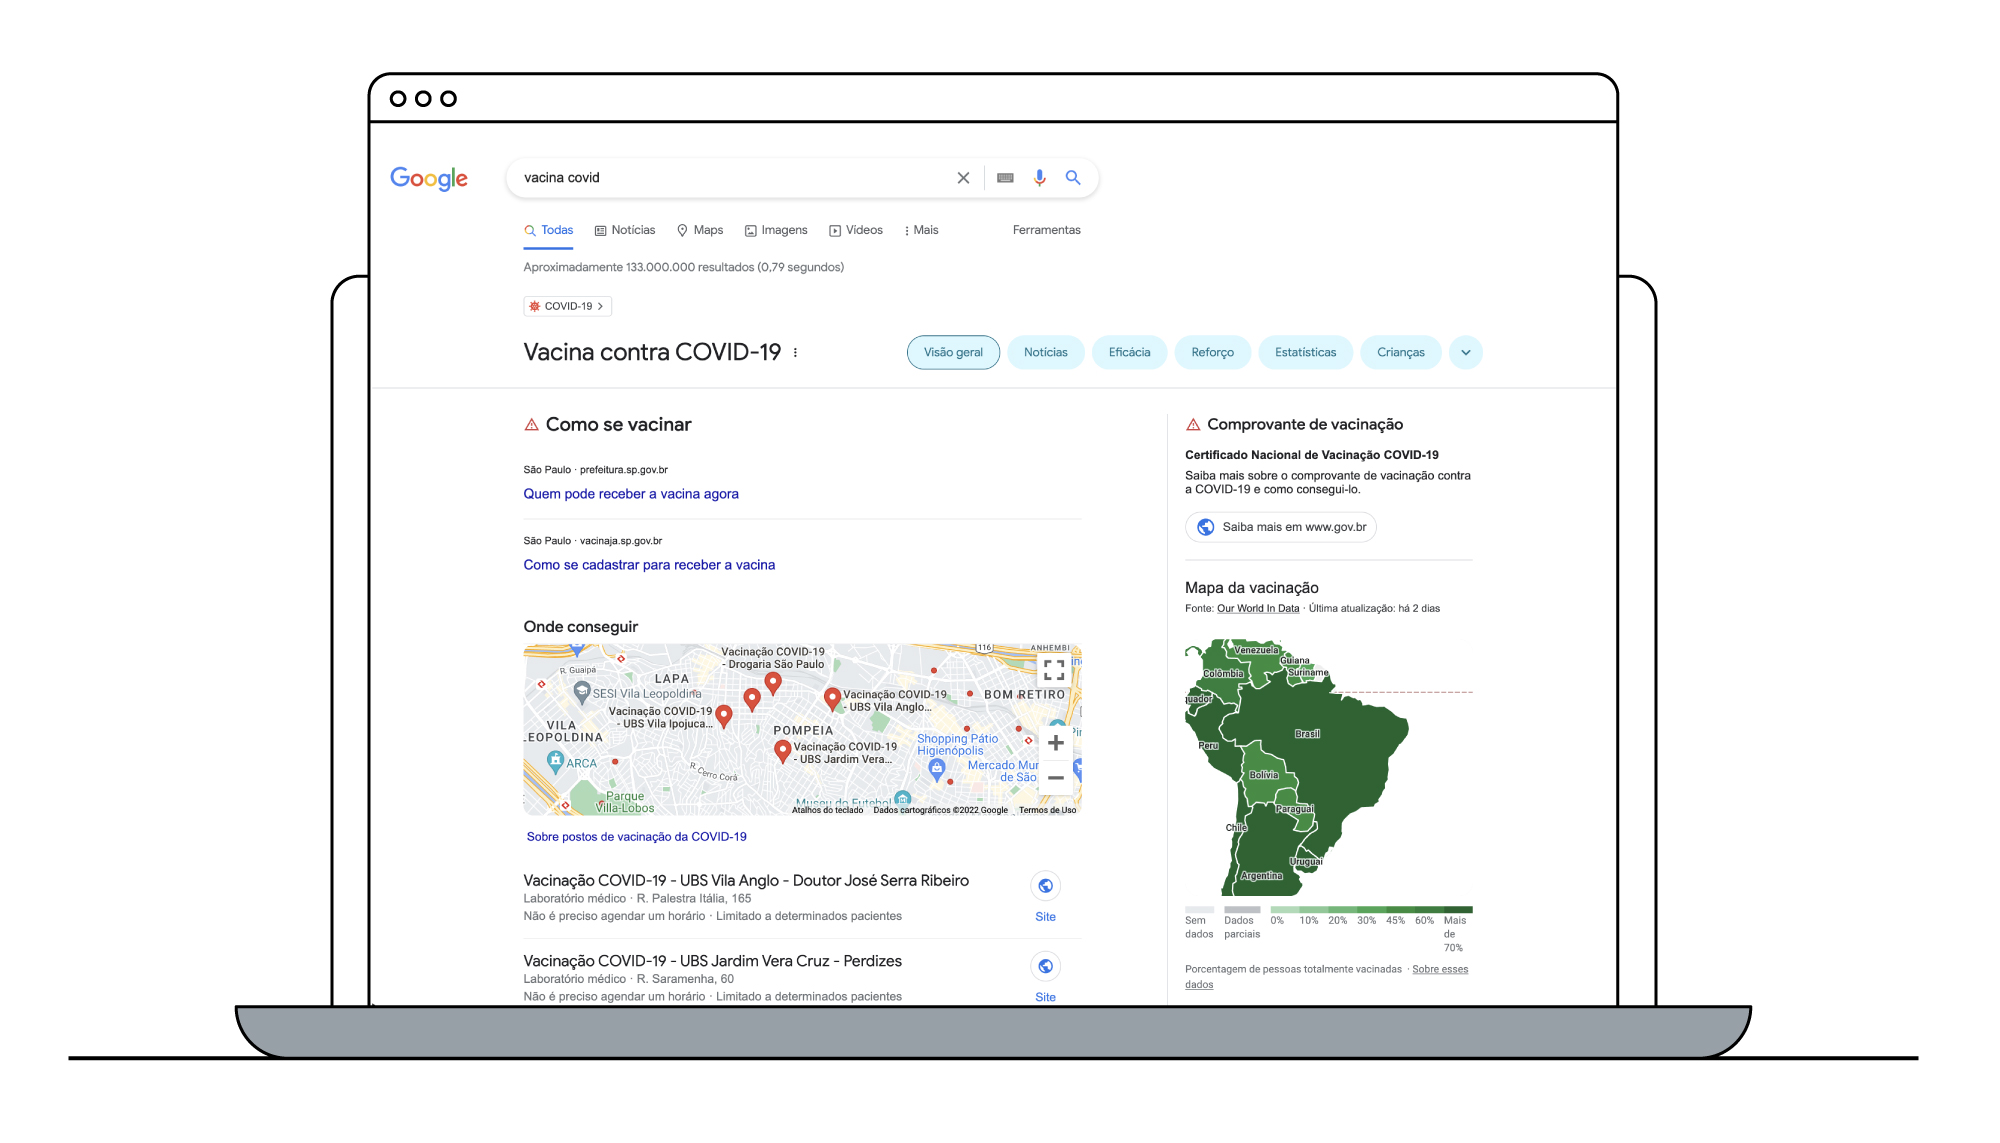Open Ferramentas search tools
The height and width of the screenshot is (1143, 2000).
click(x=1047, y=230)
